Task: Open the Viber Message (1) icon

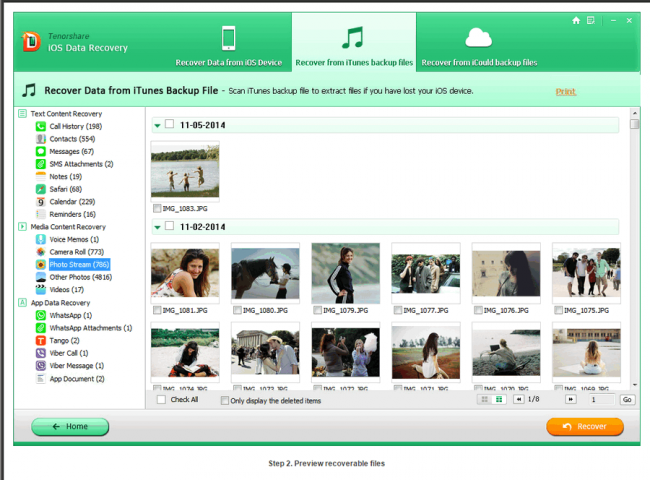Action: click(41, 366)
